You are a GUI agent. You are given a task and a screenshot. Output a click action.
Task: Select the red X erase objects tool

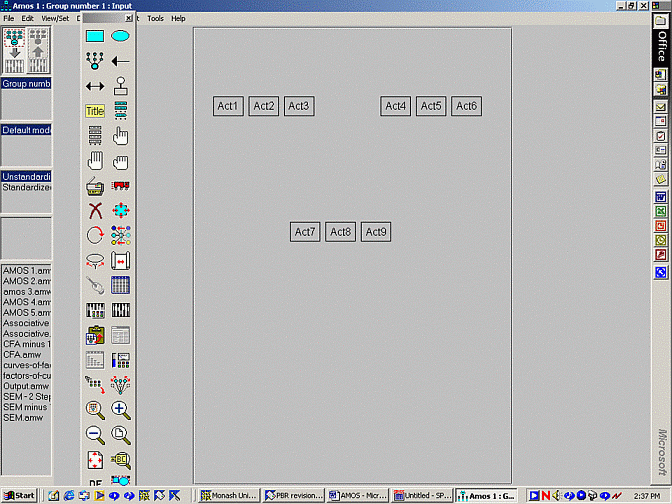click(95, 210)
